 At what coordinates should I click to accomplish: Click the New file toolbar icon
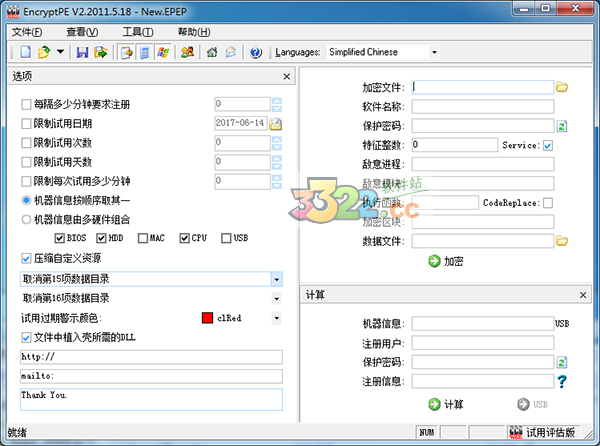click(26, 52)
